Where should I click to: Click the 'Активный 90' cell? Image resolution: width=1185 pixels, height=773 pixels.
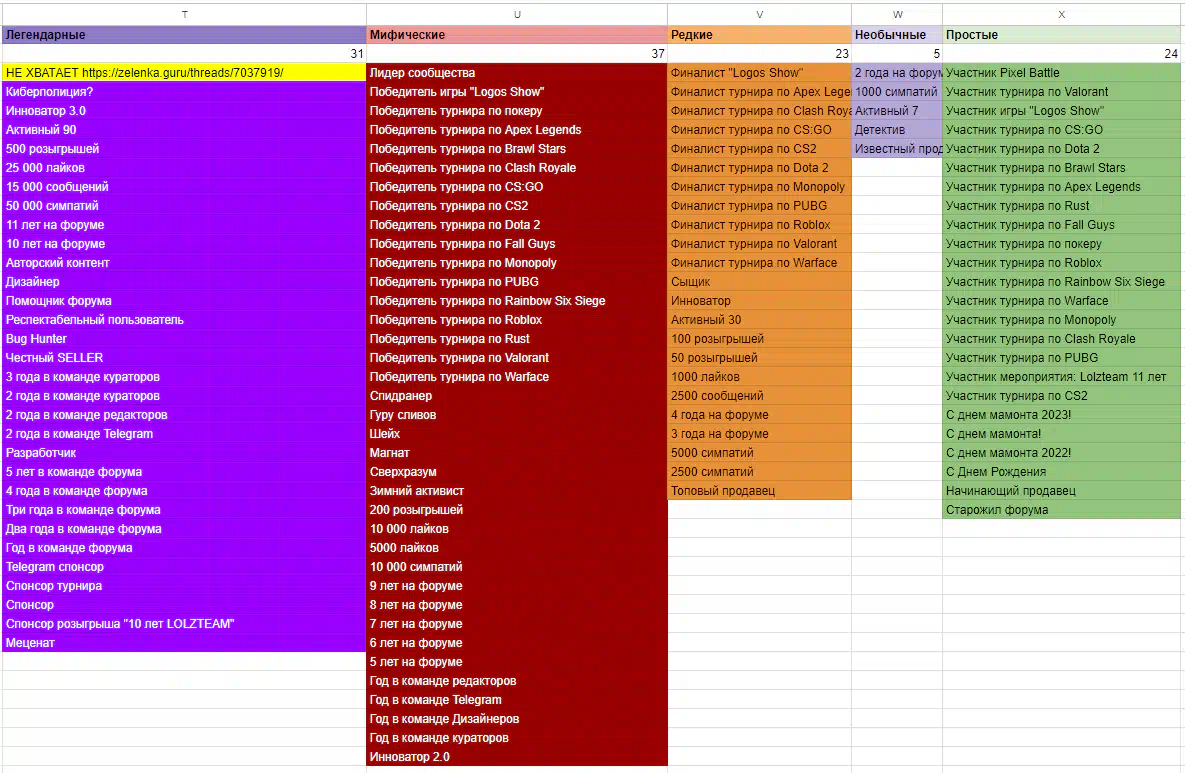184,130
